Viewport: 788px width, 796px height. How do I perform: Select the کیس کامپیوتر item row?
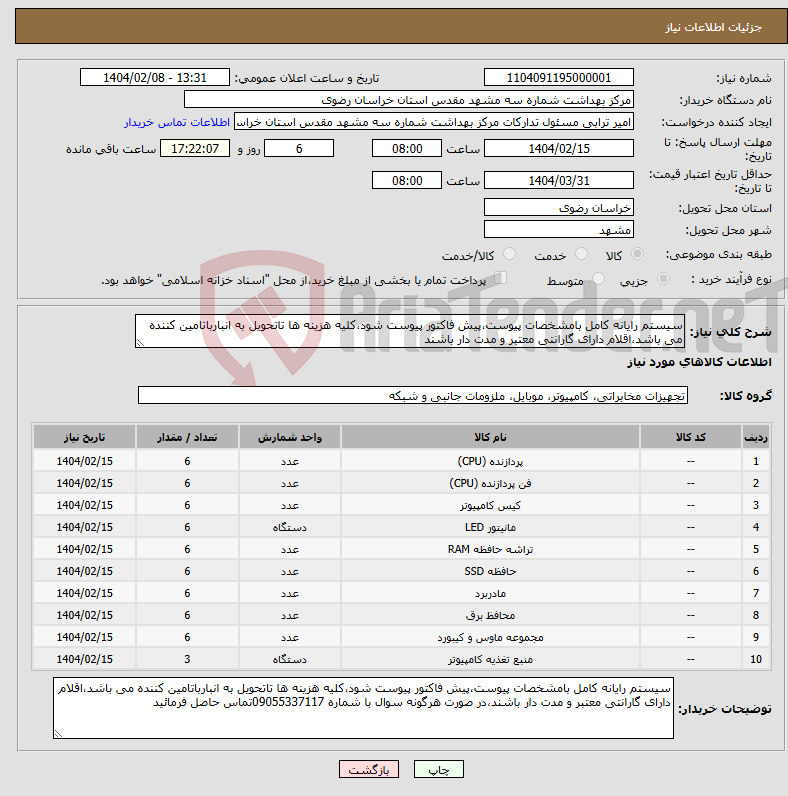(x=401, y=505)
